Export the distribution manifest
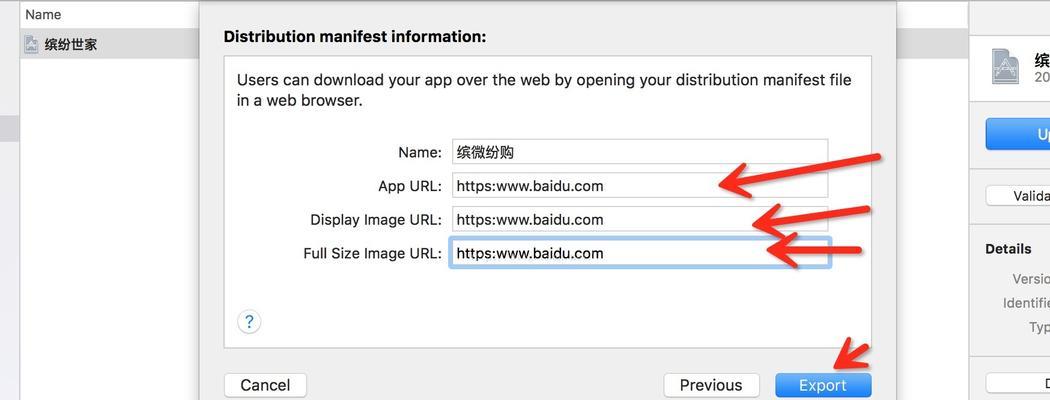Screen dimensions: 1050x400 pos(823,385)
